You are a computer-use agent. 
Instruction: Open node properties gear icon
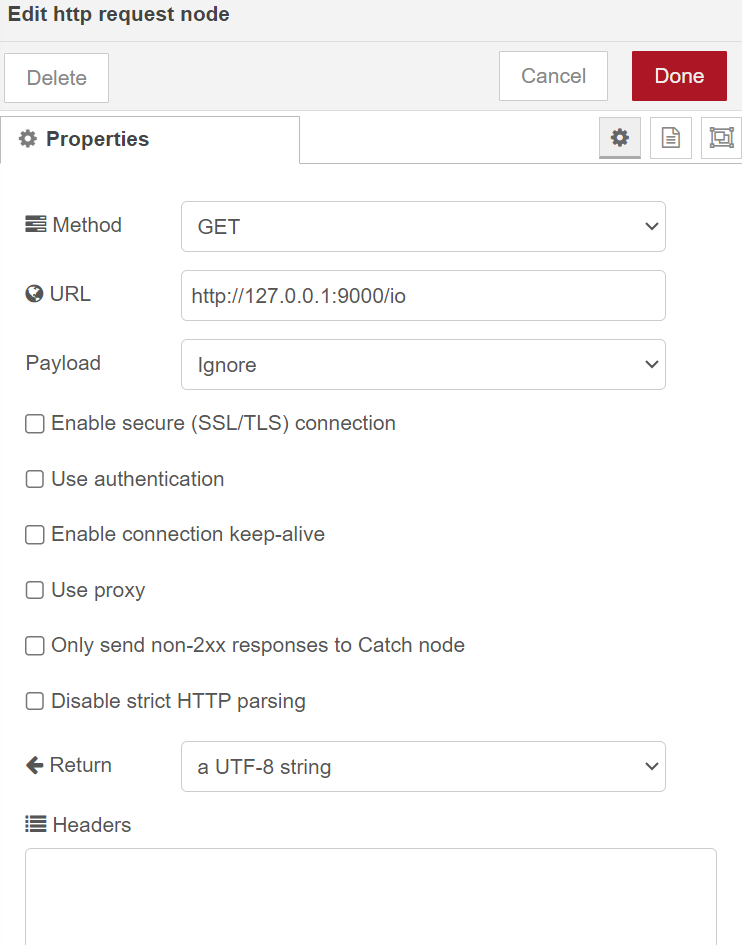pyautogui.click(x=620, y=138)
